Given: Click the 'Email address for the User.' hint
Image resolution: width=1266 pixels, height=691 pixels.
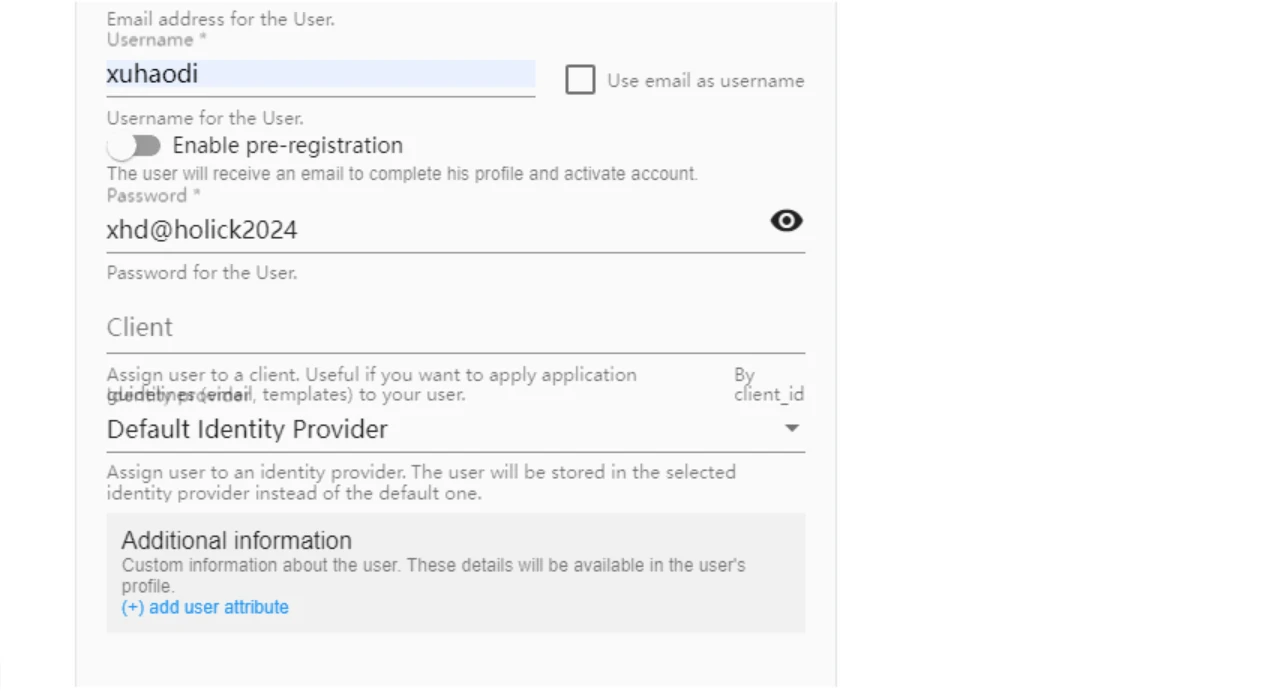Looking at the screenshot, I should 220,19.
